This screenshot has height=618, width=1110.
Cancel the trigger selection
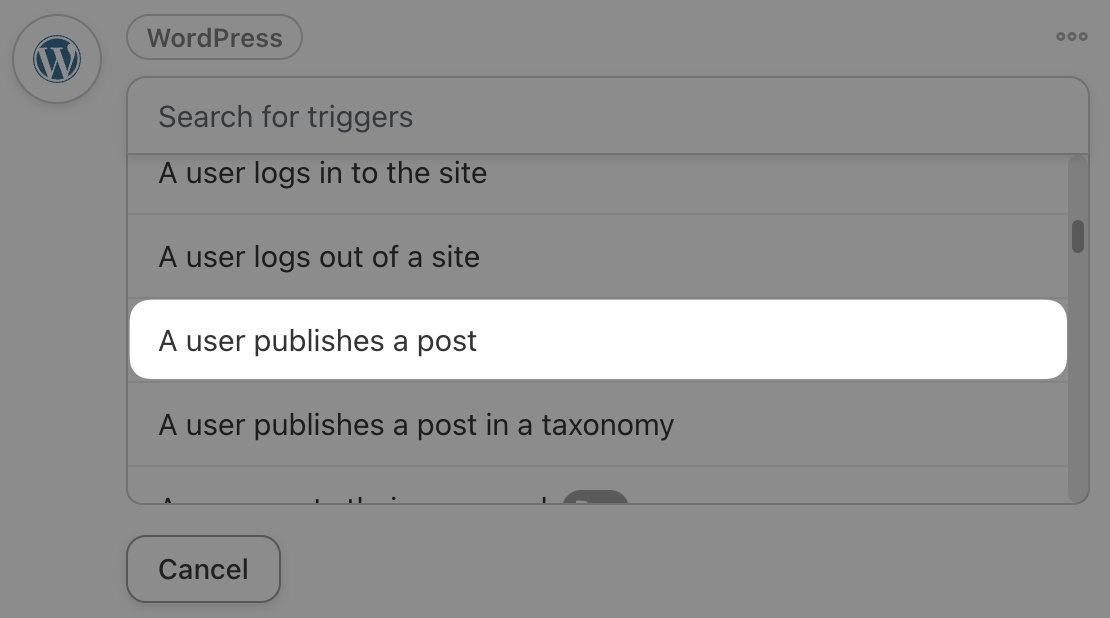(x=203, y=569)
